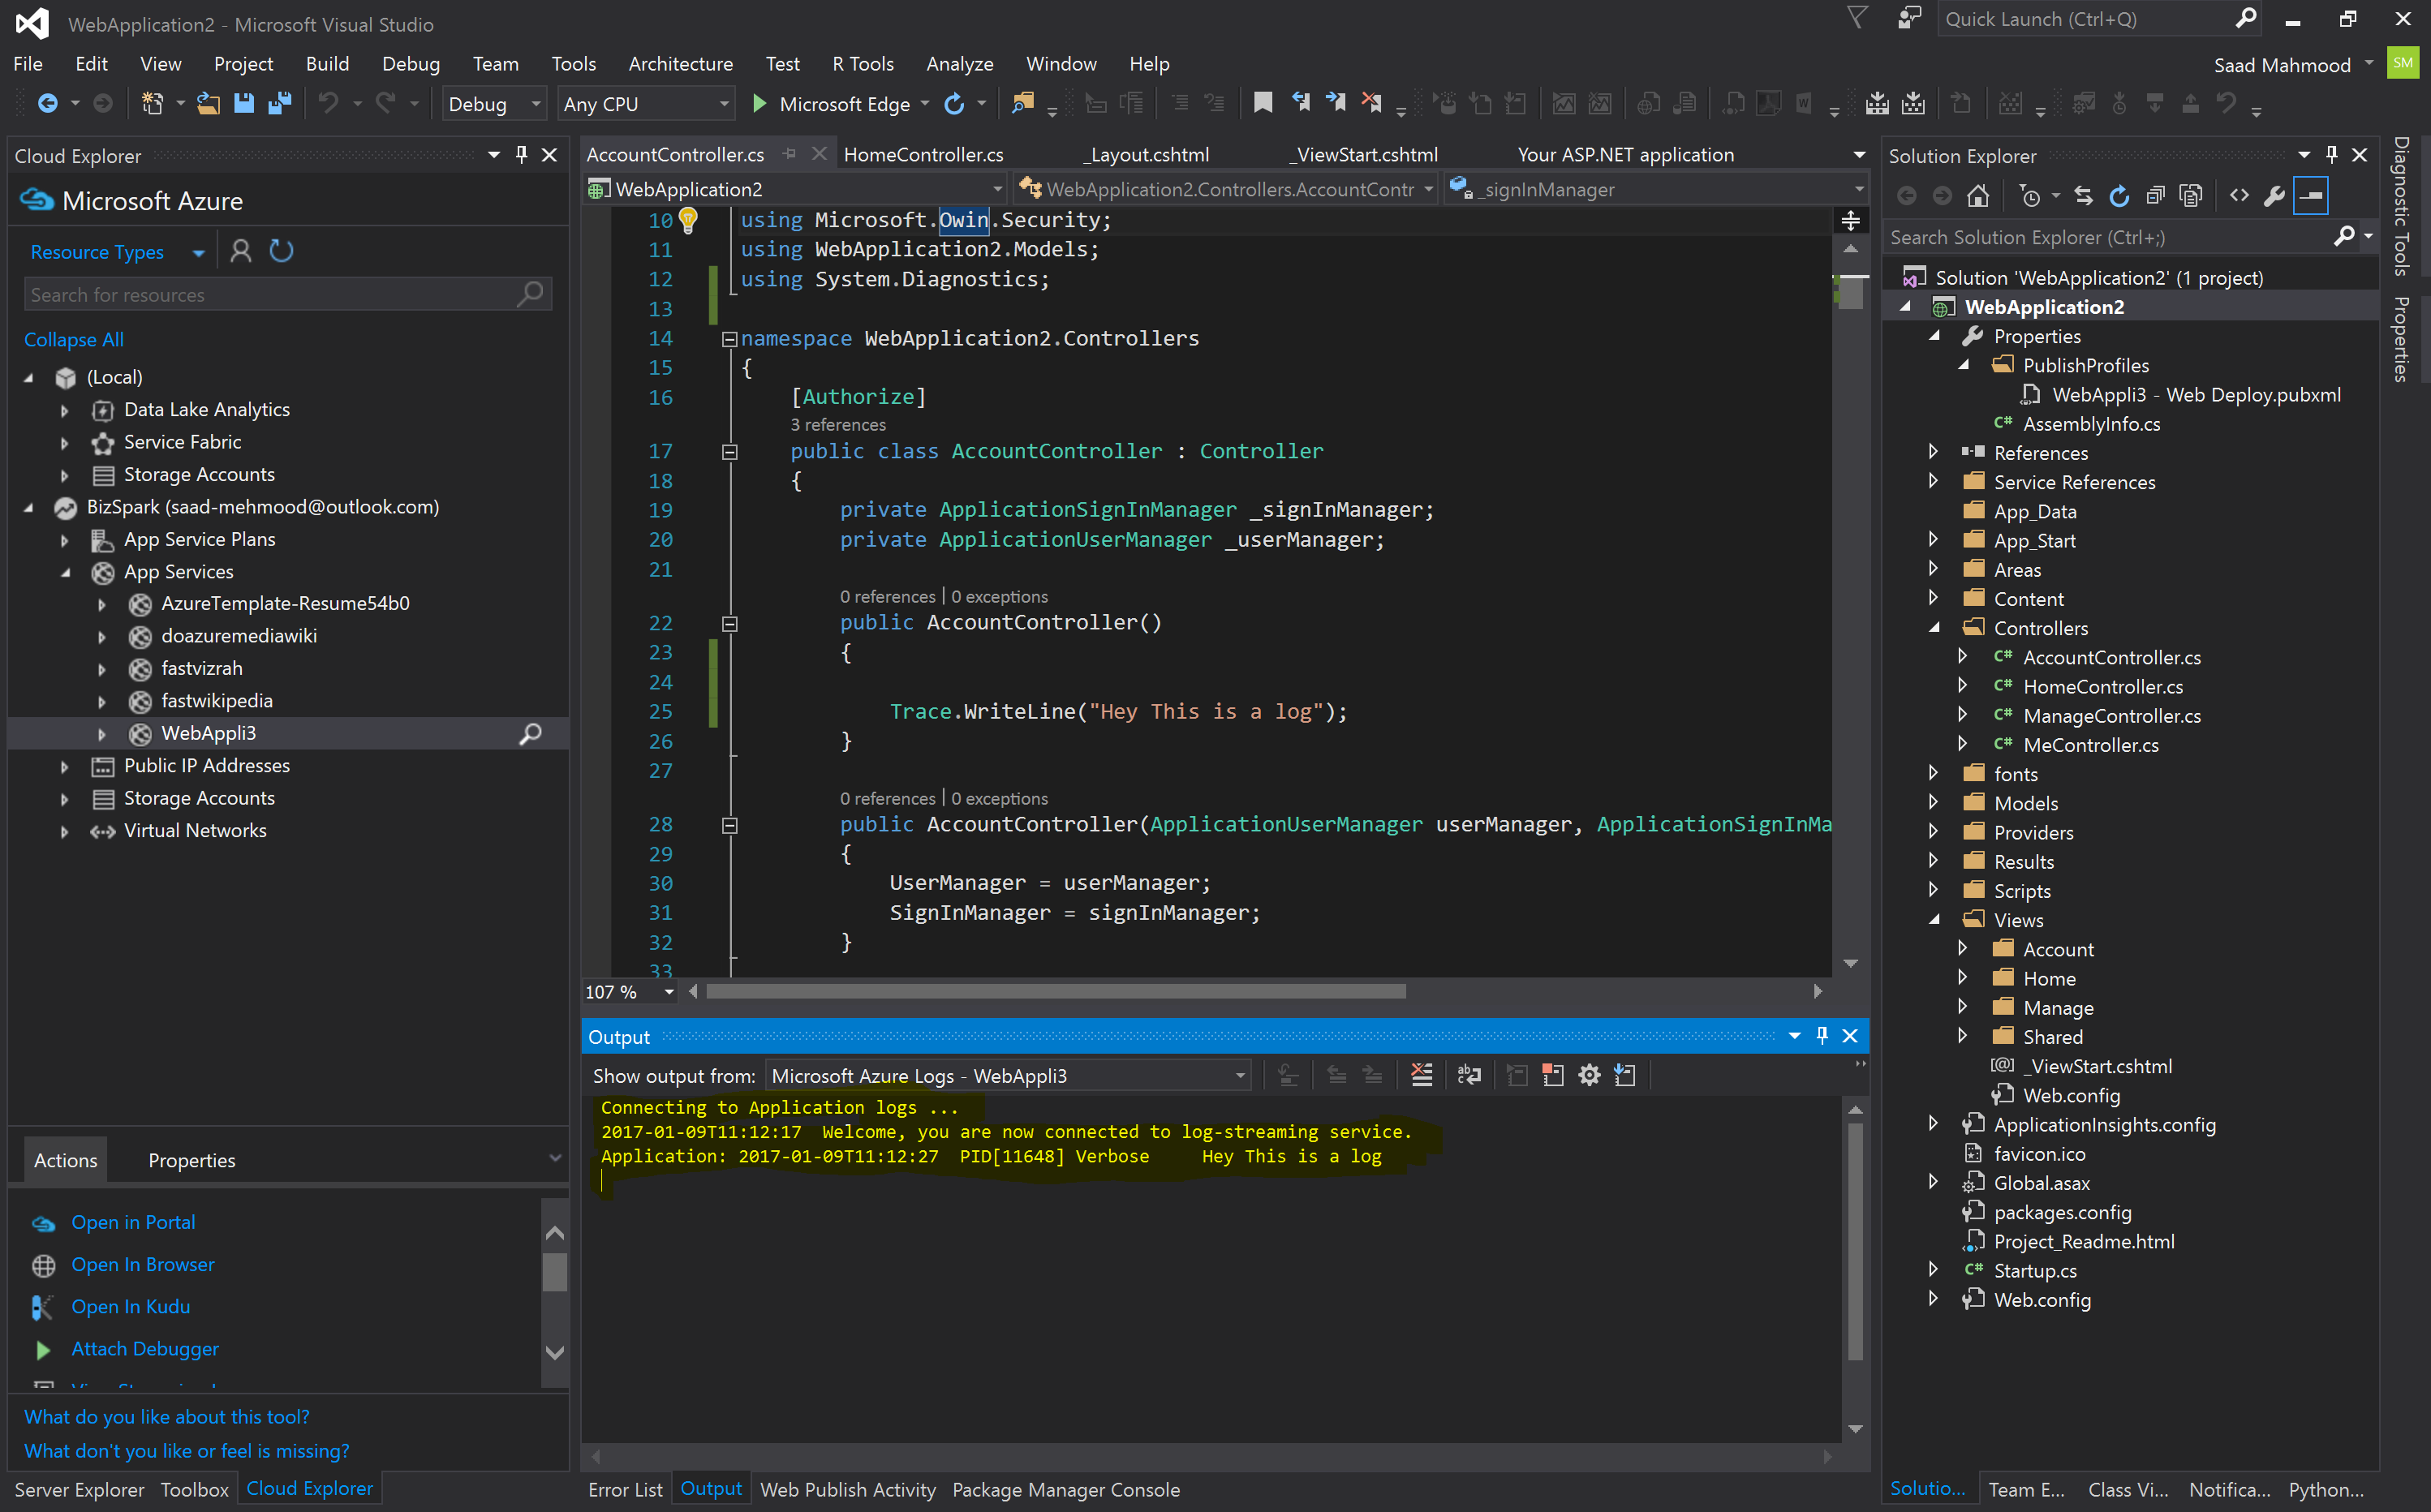Open Output window settings gear icon

[x=1589, y=1075]
